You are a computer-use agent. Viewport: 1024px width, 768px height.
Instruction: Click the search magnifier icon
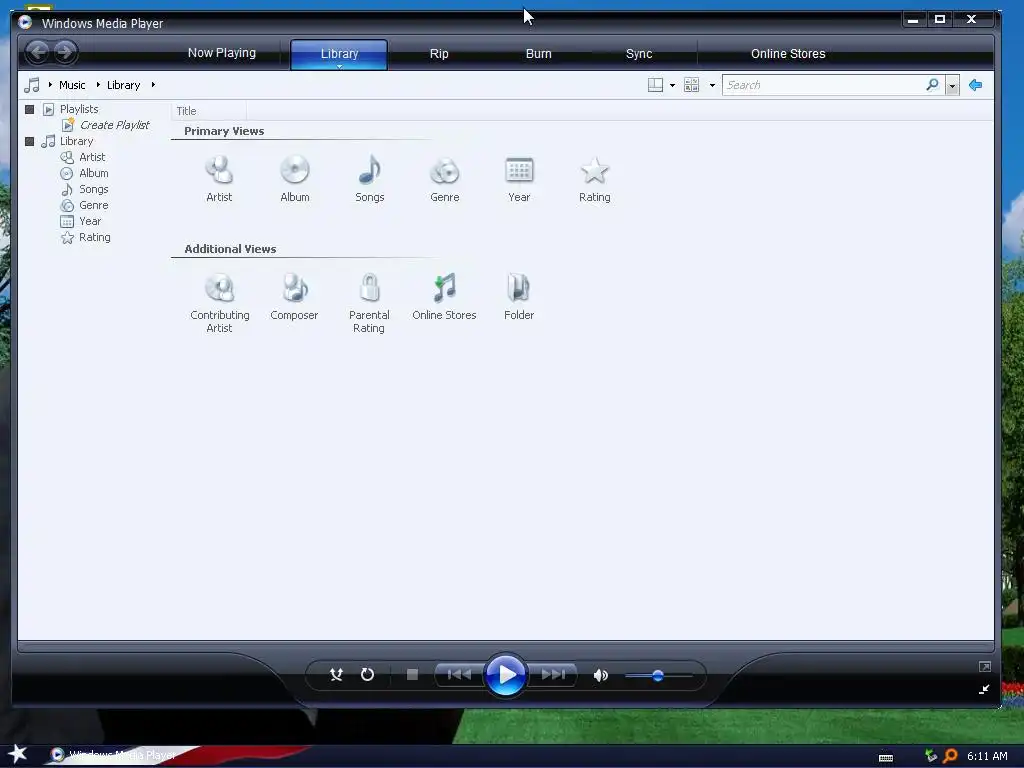[x=933, y=85]
